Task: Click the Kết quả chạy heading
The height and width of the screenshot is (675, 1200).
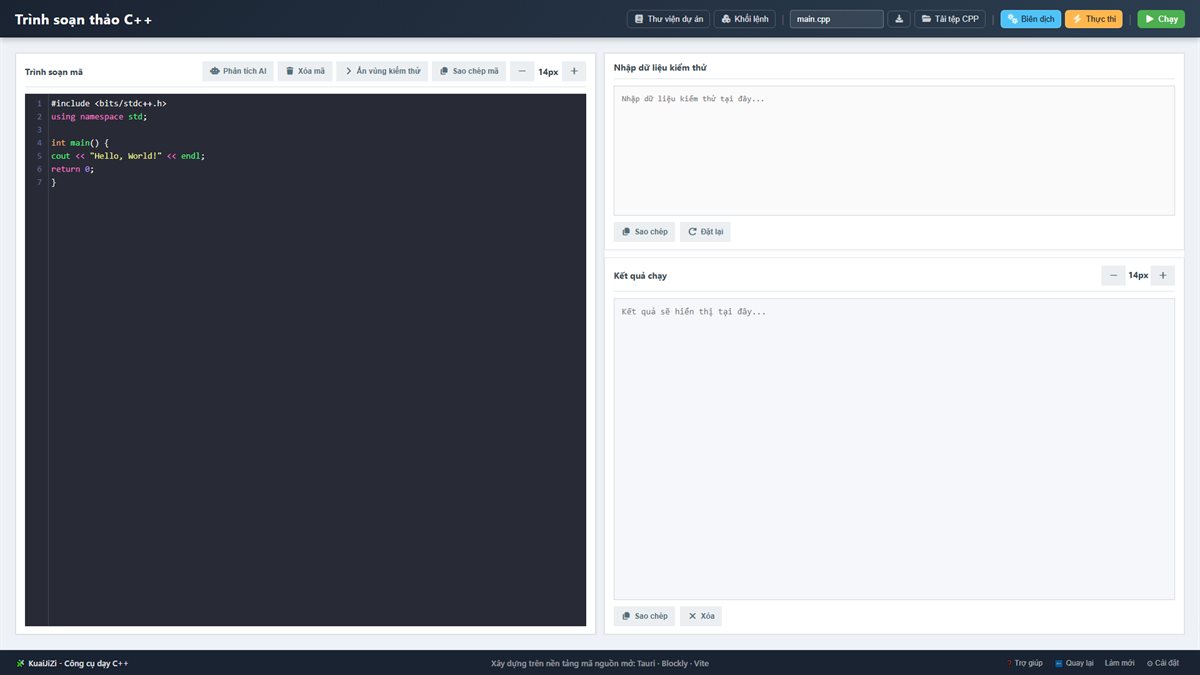Action: point(640,275)
